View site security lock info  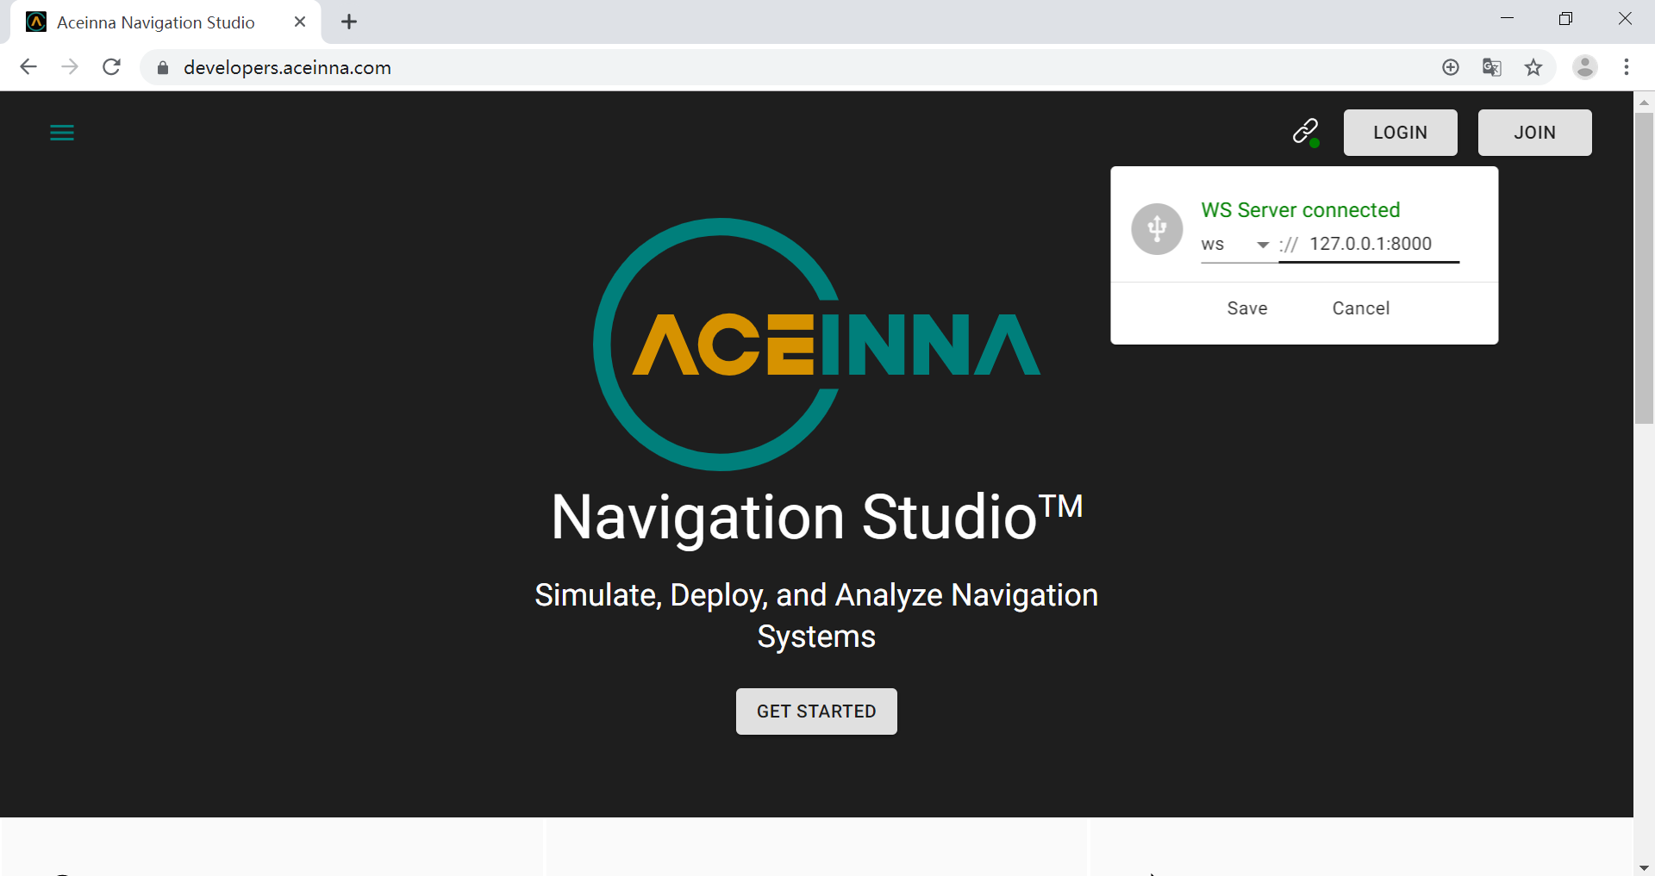(163, 68)
